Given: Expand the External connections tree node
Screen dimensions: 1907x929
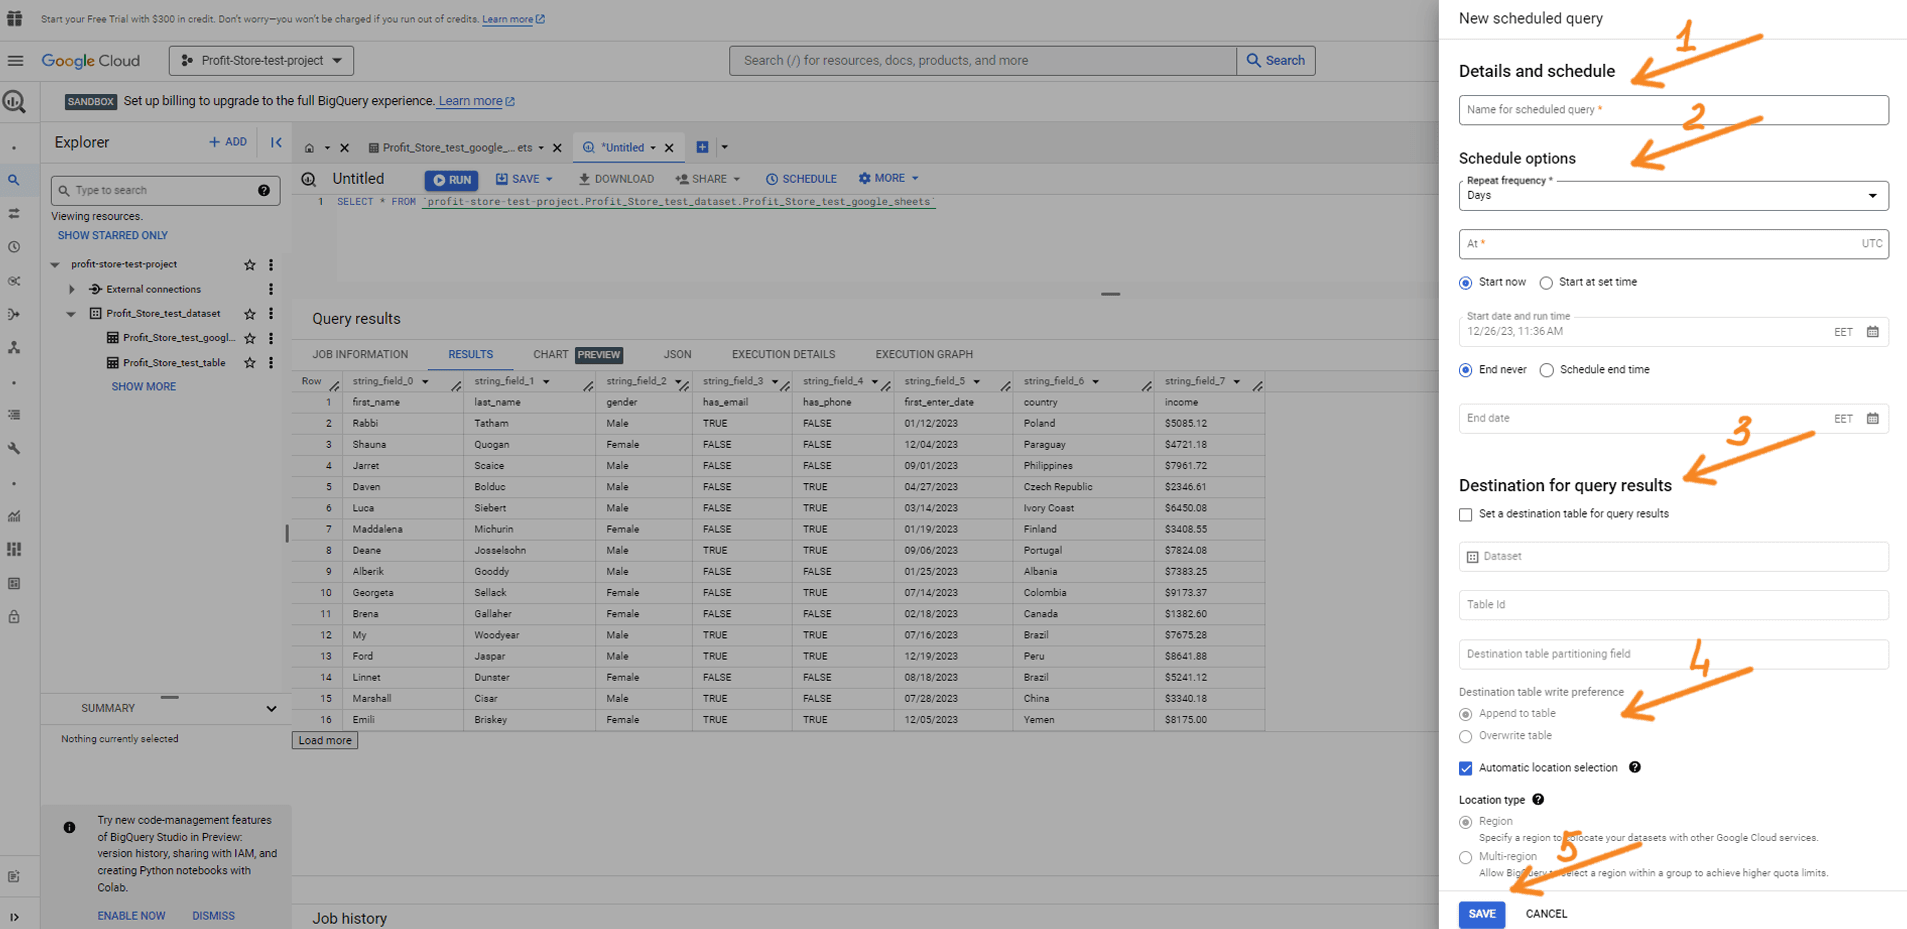Looking at the screenshot, I should tap(71, 289).
